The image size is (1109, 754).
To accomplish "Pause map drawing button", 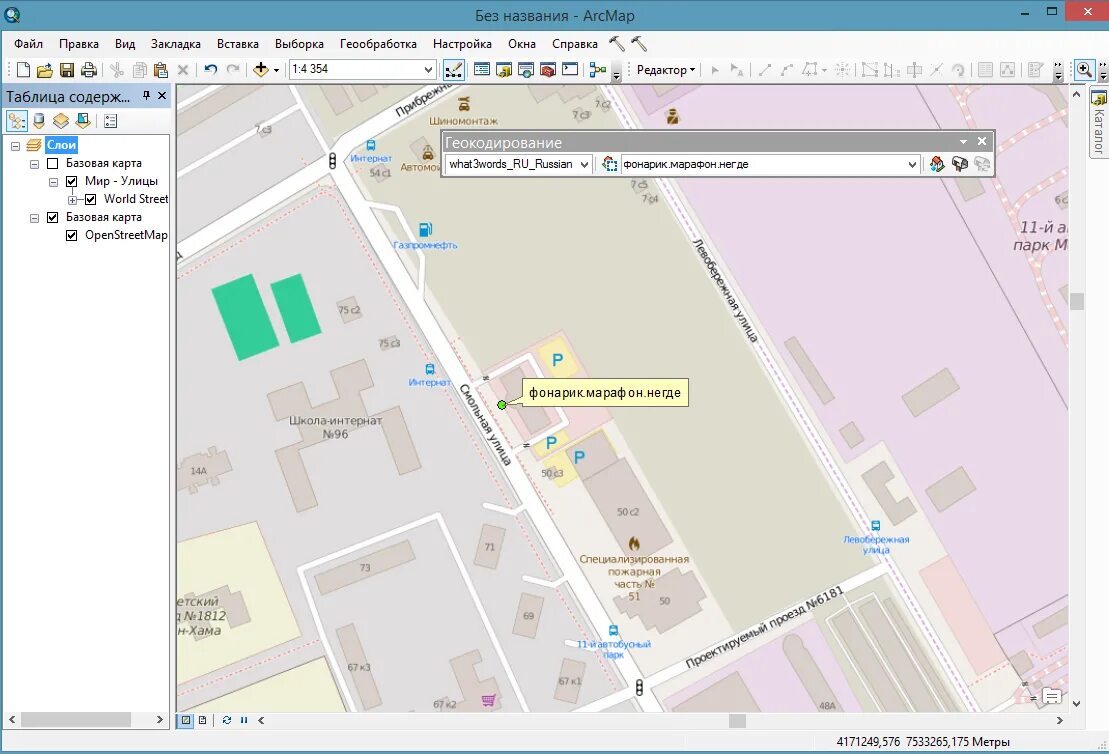I will click(244, 720).
